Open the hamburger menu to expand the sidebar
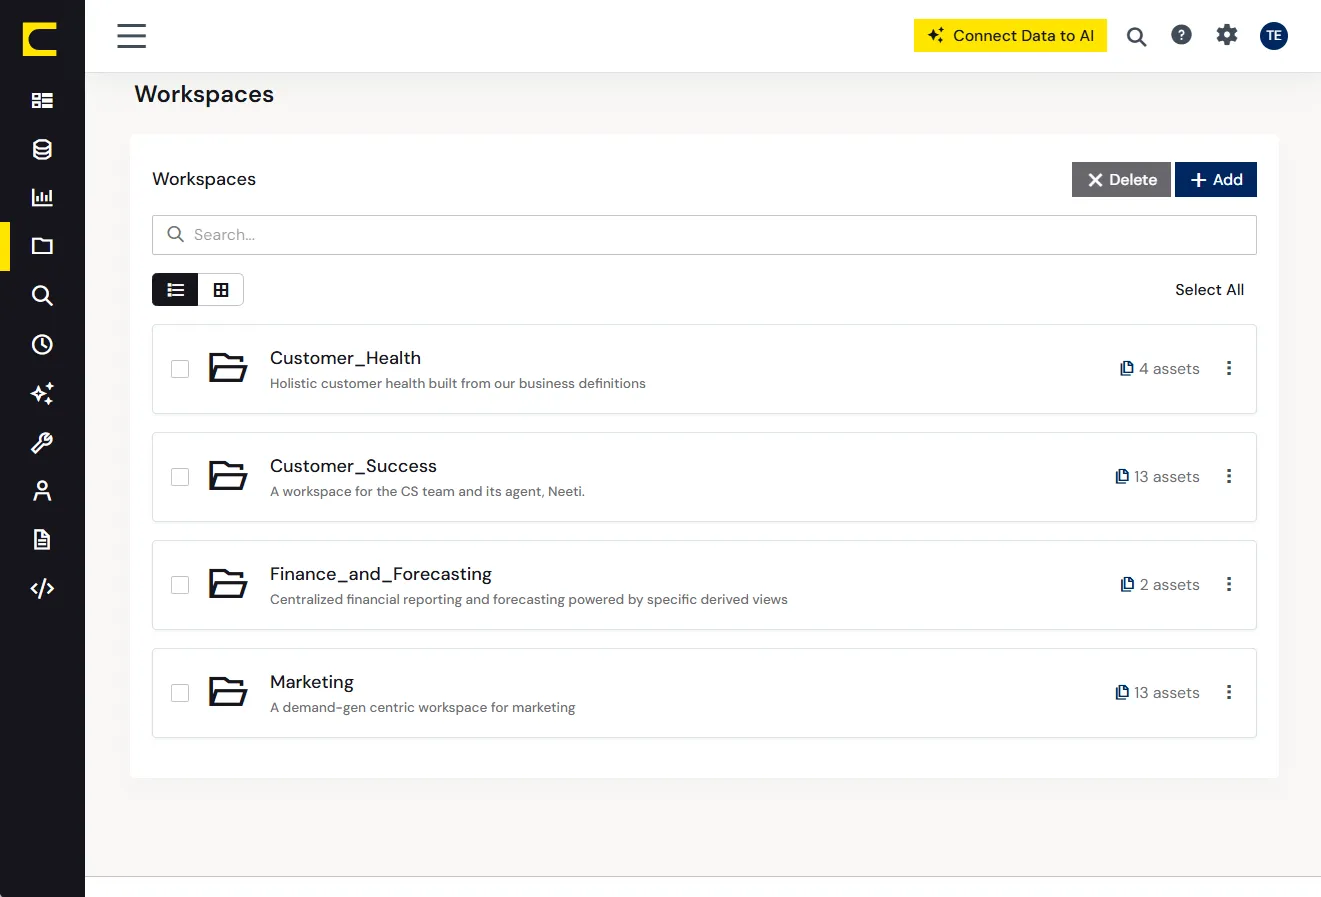 (132, 36)
